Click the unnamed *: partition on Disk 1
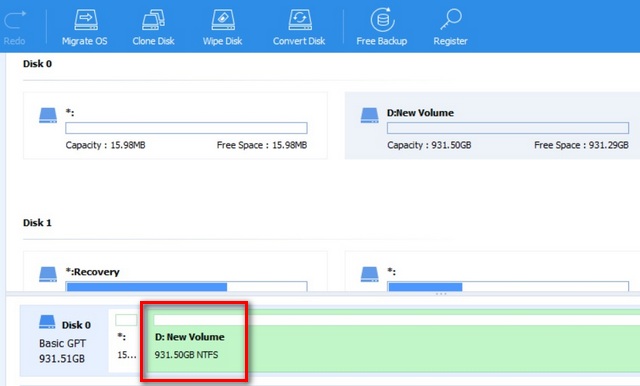Image resolution: width=640 pixels, height=386 pixels. (x=492, y=271)
